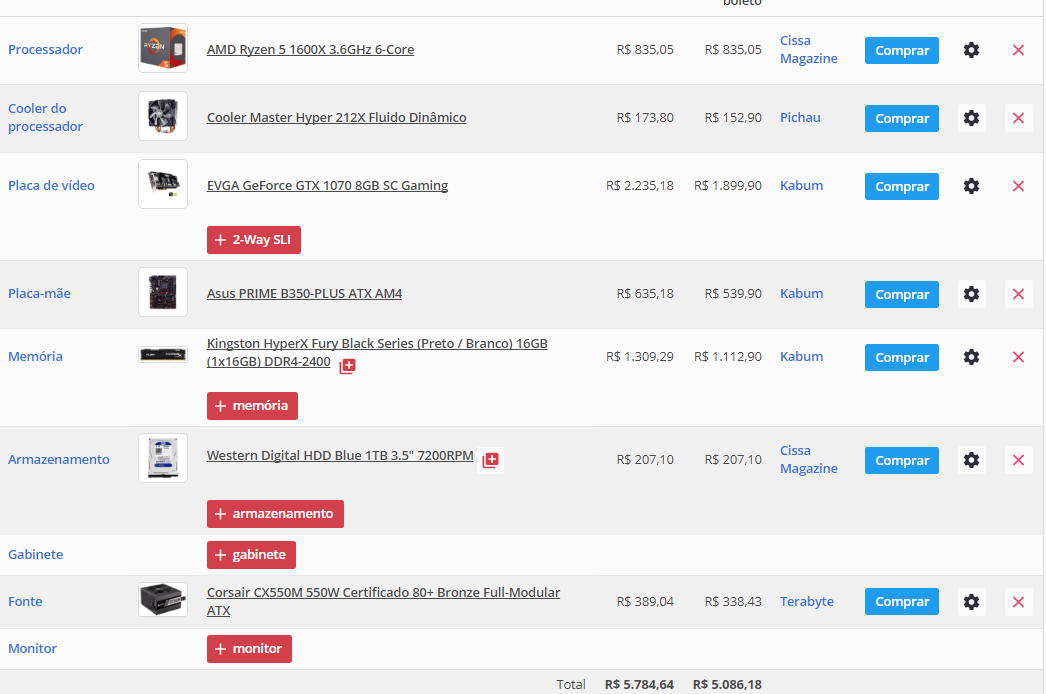Open the Monitor category link
The height and width of the screenshot is (694, 1046).
(32, 649)
